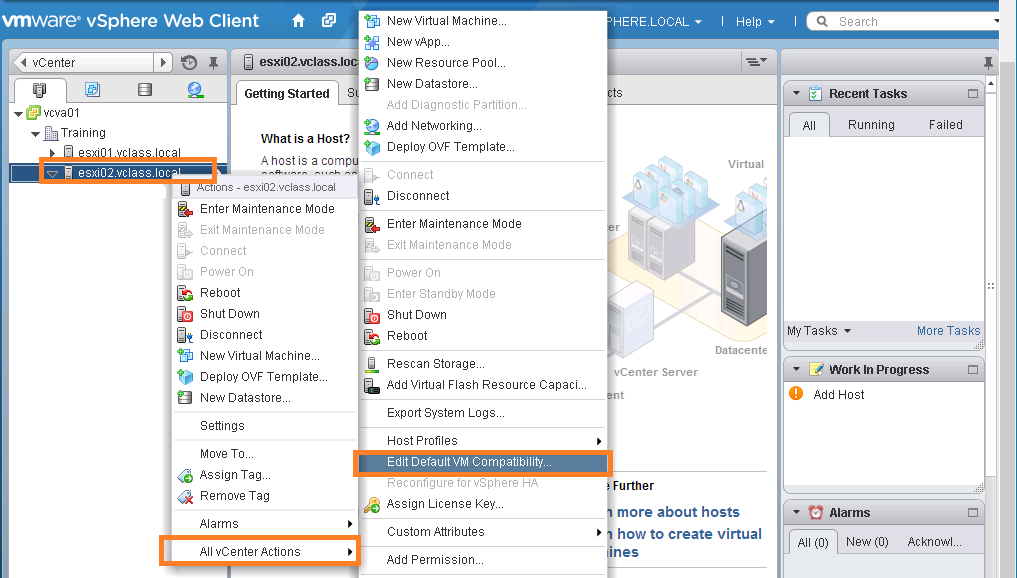
Task: Click the Reboot icon in the Actions context menu
Action: (x=185, y=293)
